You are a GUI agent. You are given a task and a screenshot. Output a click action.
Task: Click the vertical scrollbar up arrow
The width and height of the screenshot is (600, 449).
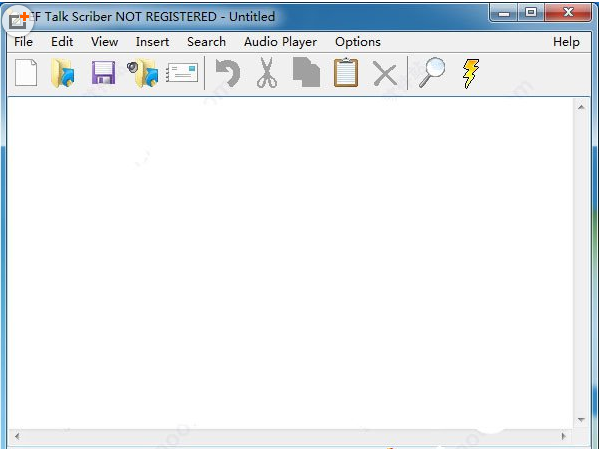coord(581,107)
